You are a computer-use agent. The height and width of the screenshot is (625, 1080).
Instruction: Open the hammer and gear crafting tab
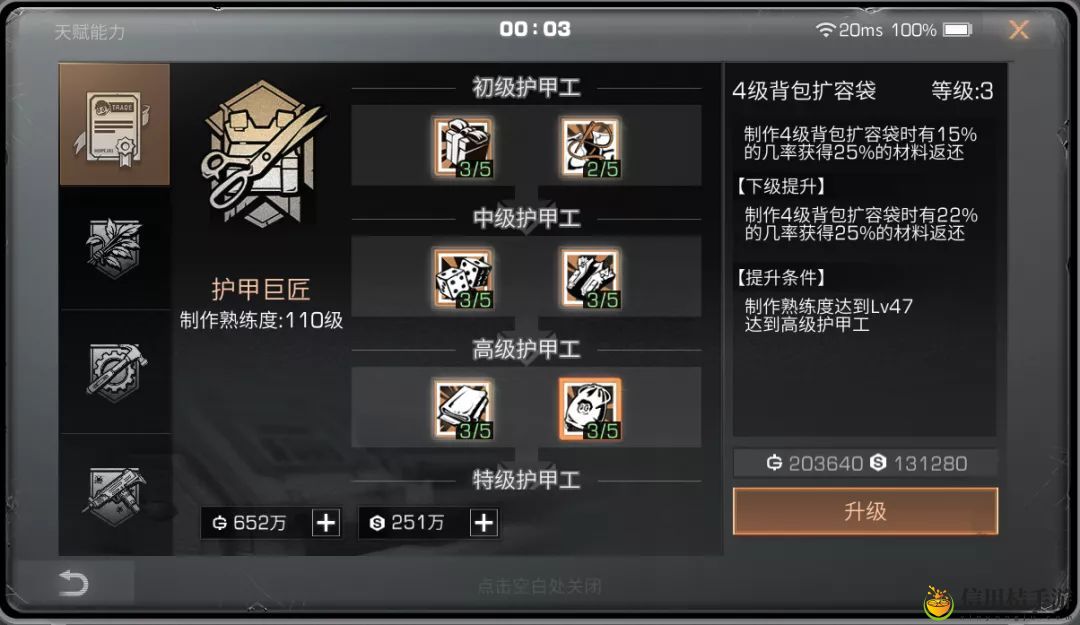114,372
